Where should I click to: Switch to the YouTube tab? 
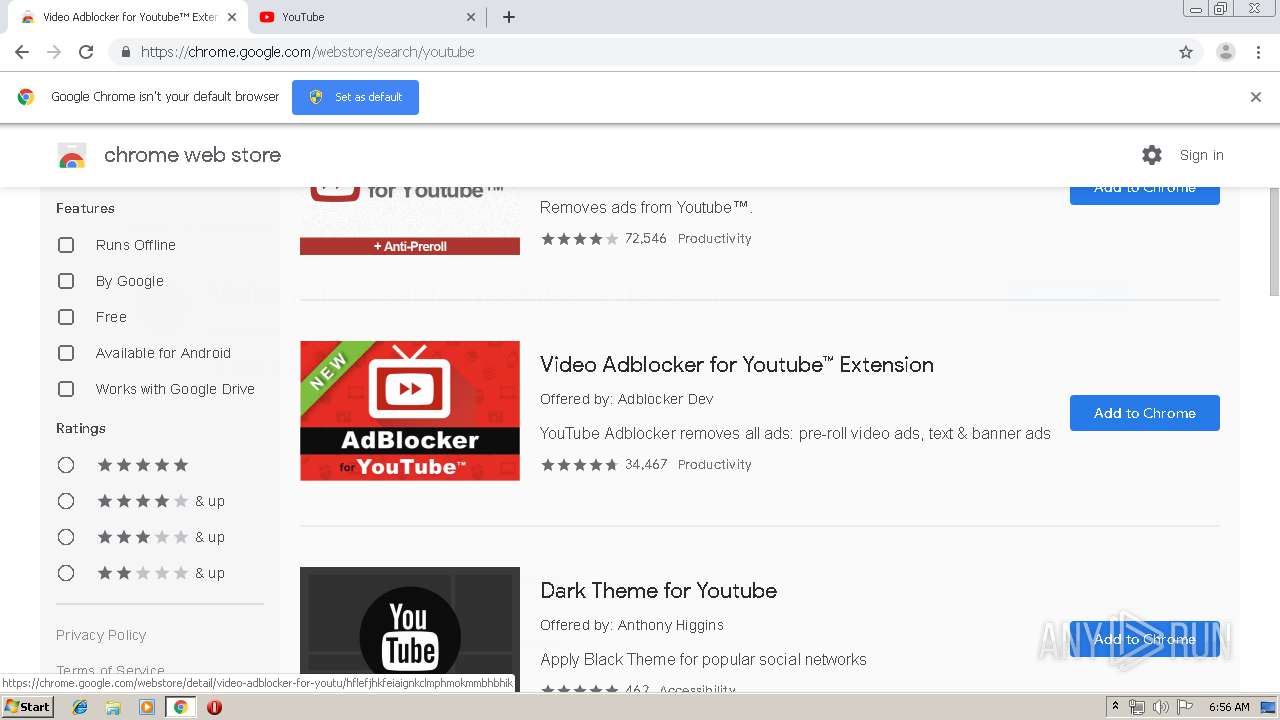click(x=365, y=17)
